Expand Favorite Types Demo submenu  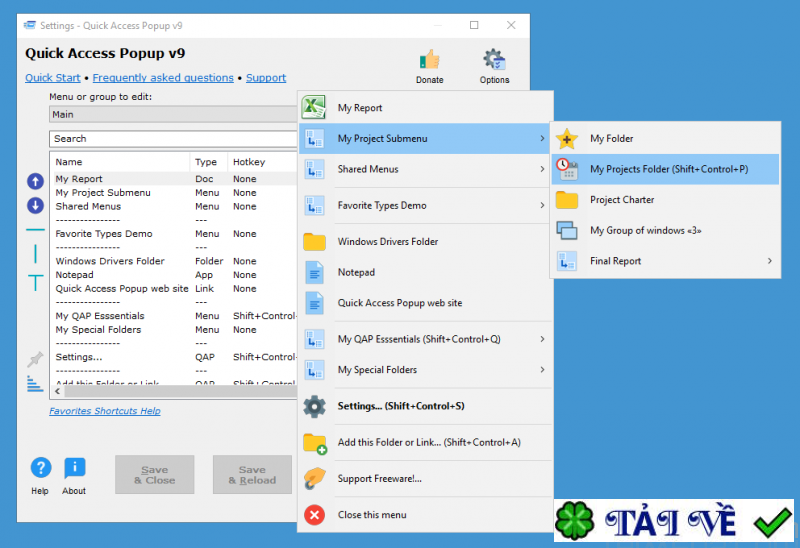pos(542,205)
